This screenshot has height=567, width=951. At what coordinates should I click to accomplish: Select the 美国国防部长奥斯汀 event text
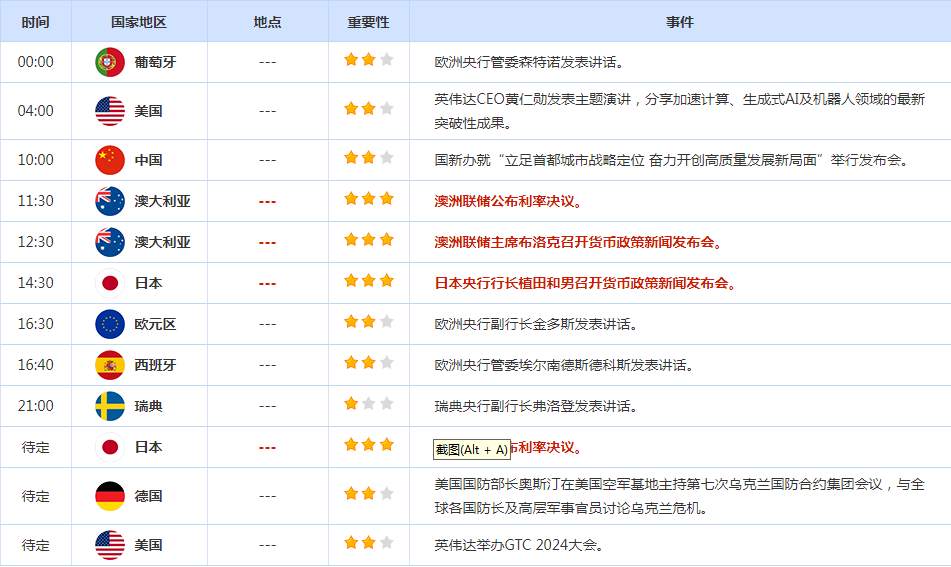click(679, 496)
